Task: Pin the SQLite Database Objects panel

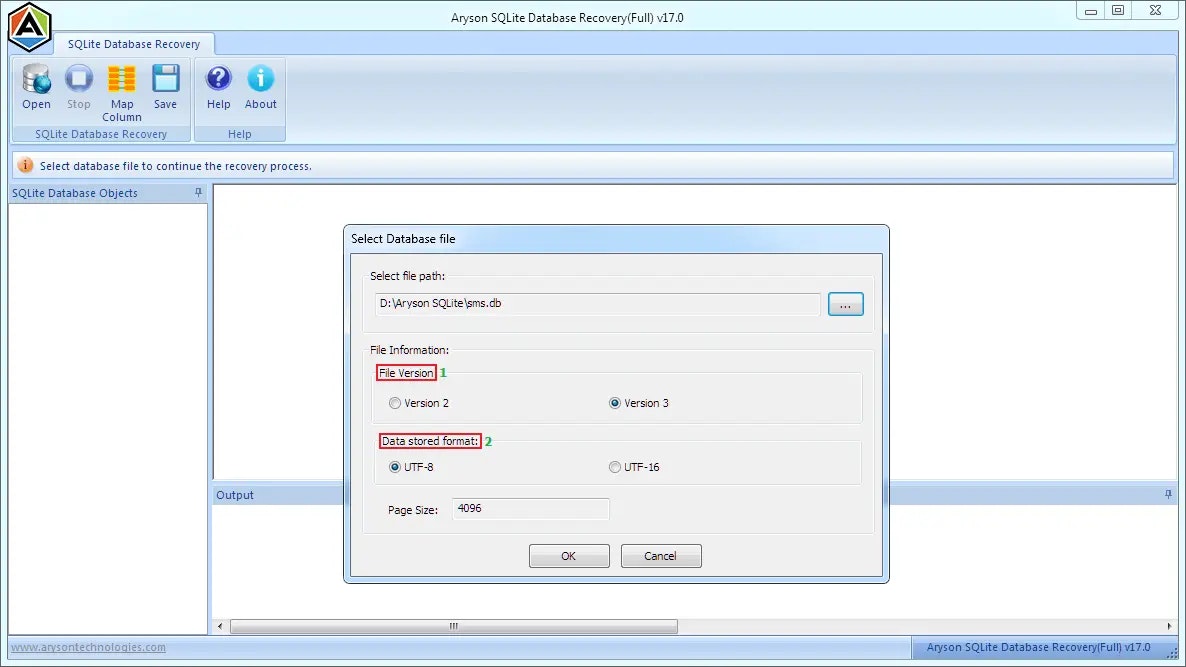Action: click(x=198, y=193)
